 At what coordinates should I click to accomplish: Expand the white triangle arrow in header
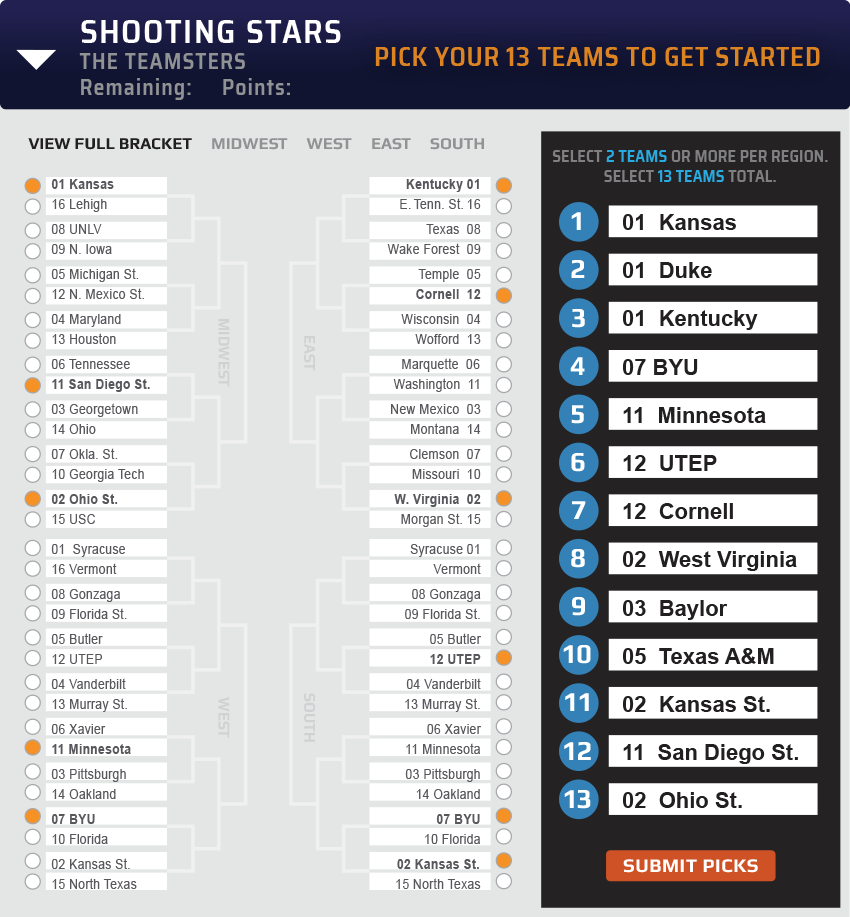click(x=36, y=60)
